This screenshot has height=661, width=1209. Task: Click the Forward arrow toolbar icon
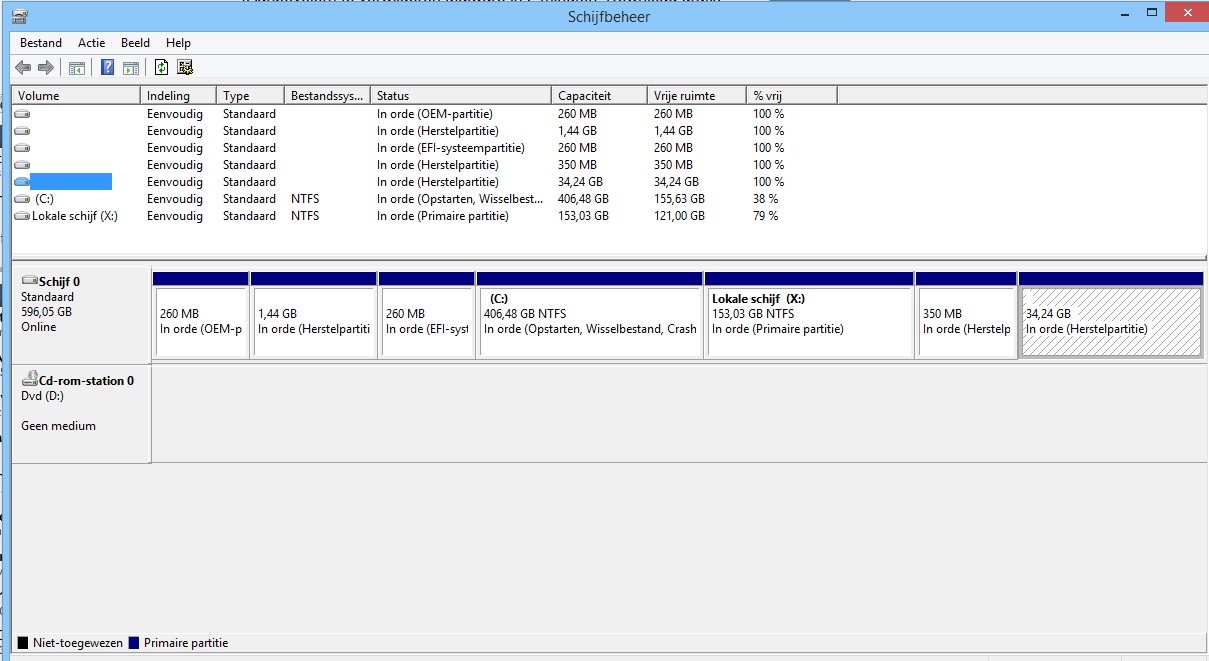click(x=45, y=68)
